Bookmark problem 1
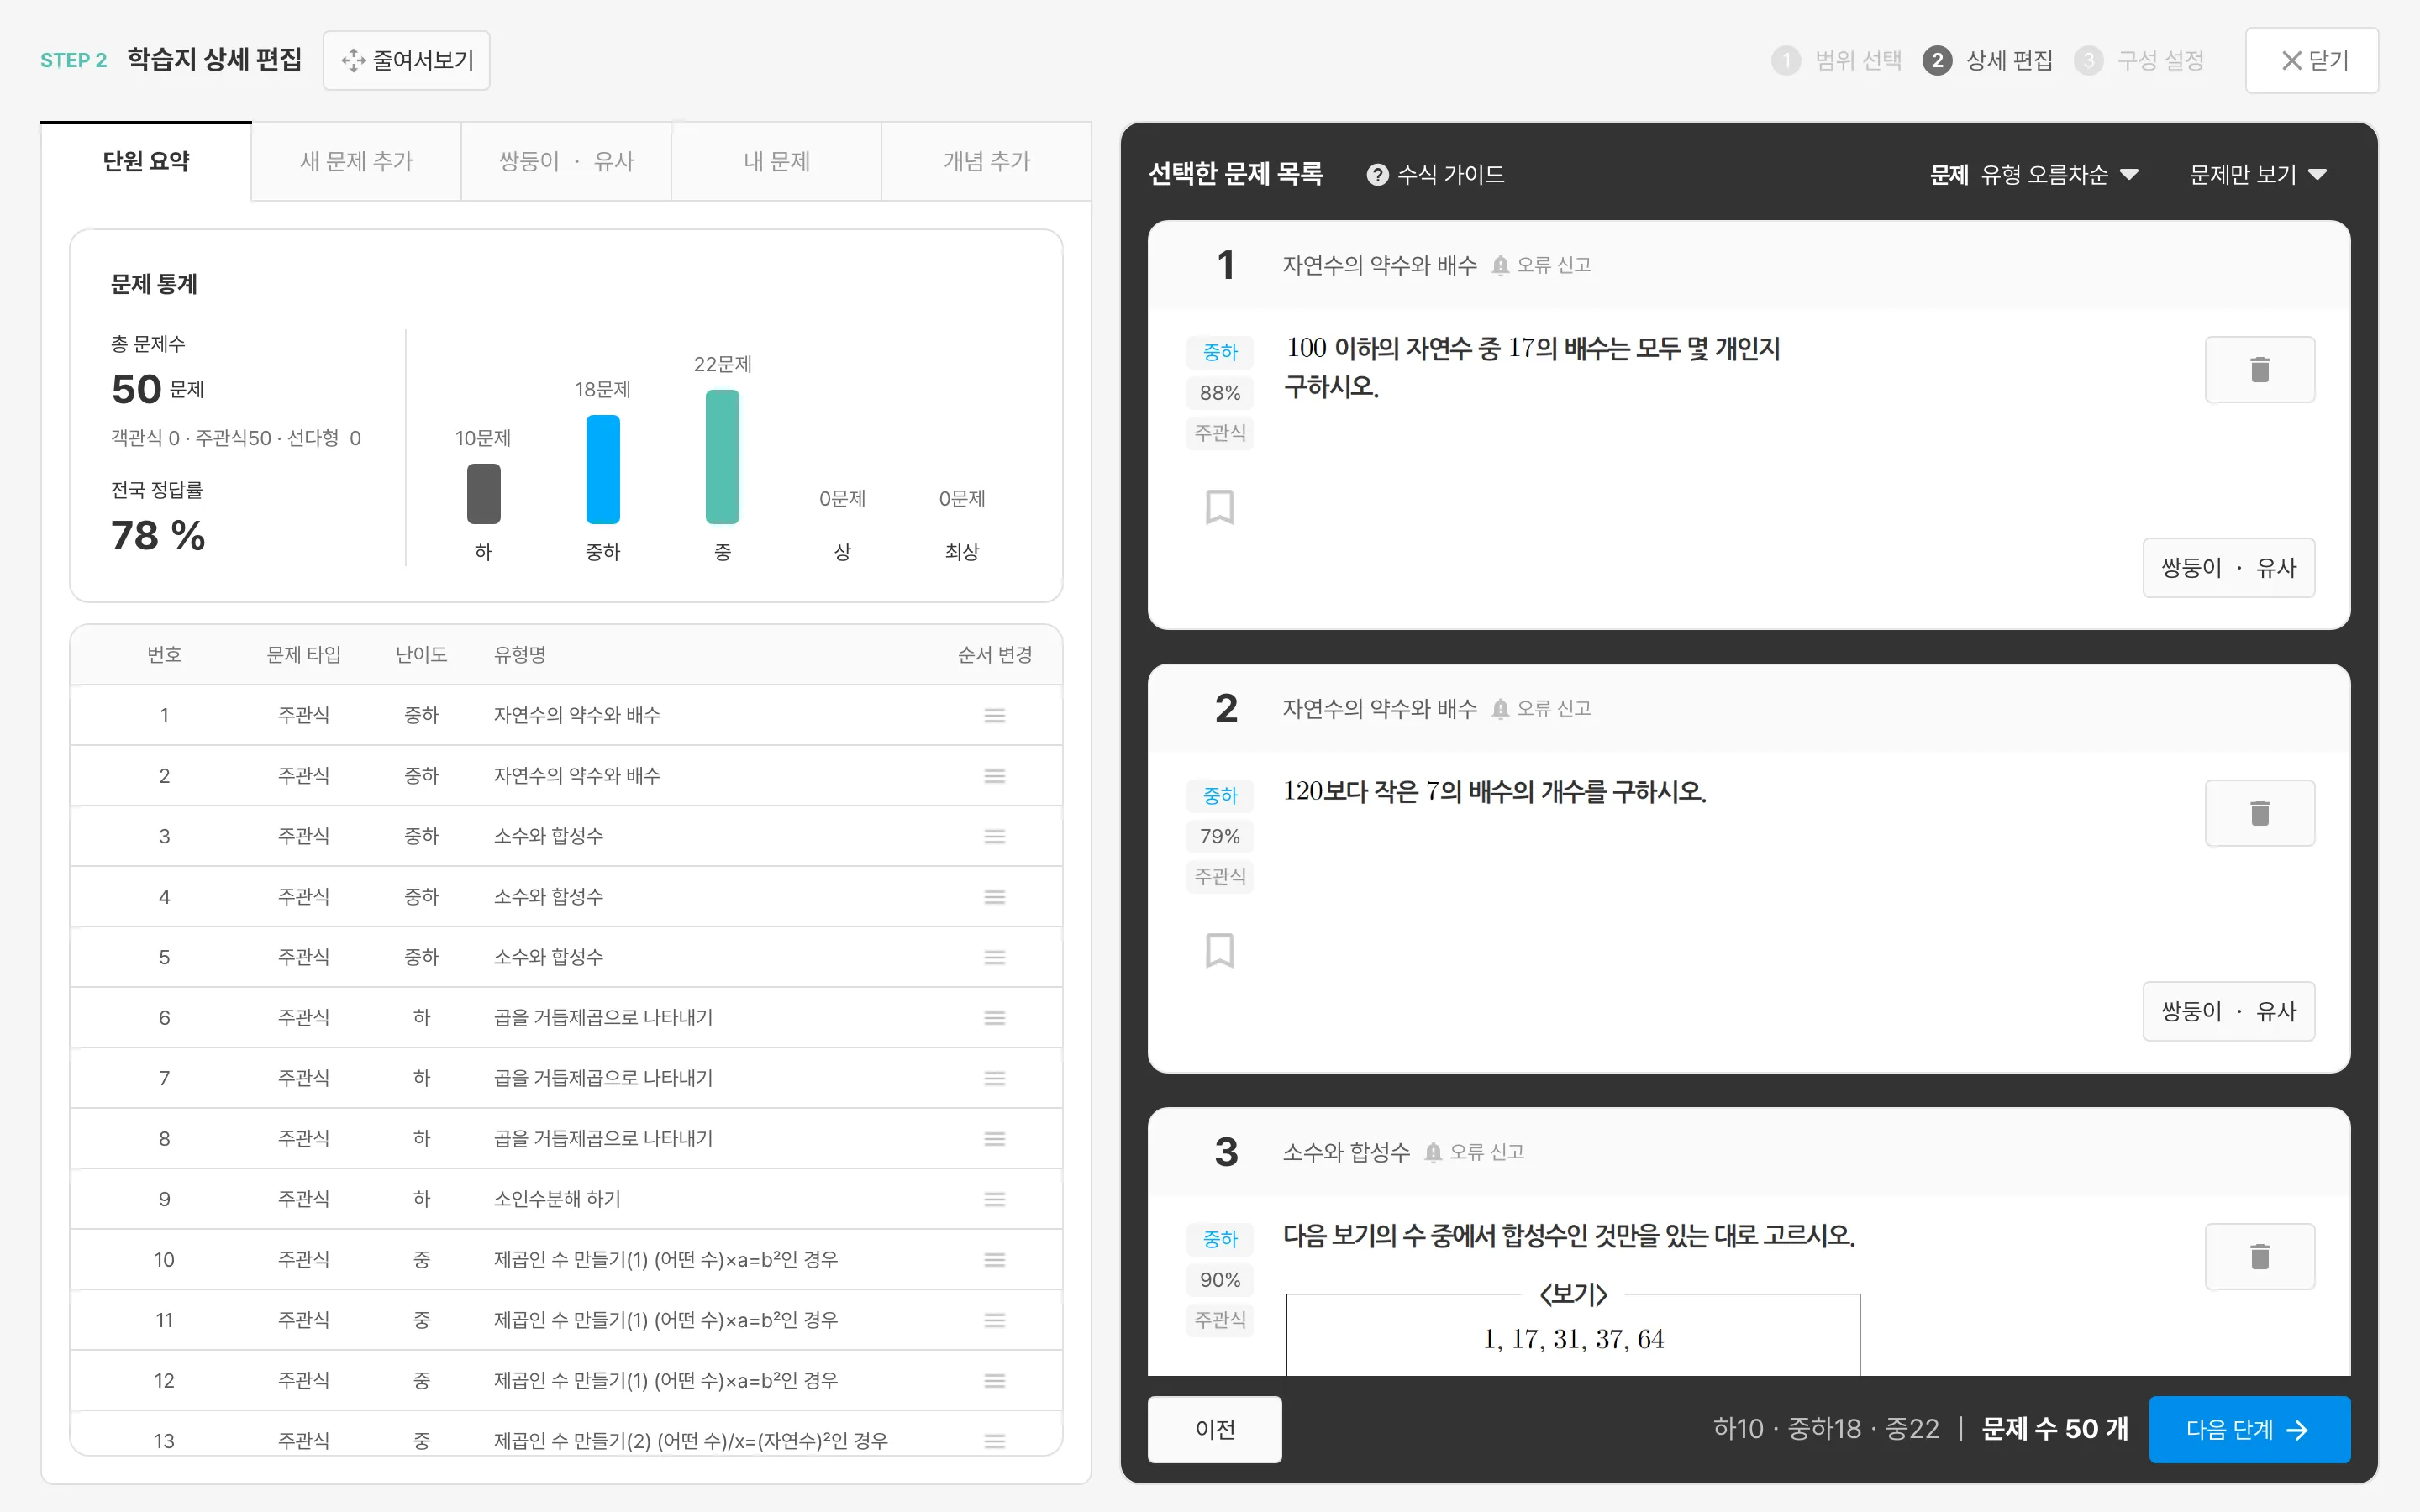This screenshot has height=1512, width=2420. 1219,507
